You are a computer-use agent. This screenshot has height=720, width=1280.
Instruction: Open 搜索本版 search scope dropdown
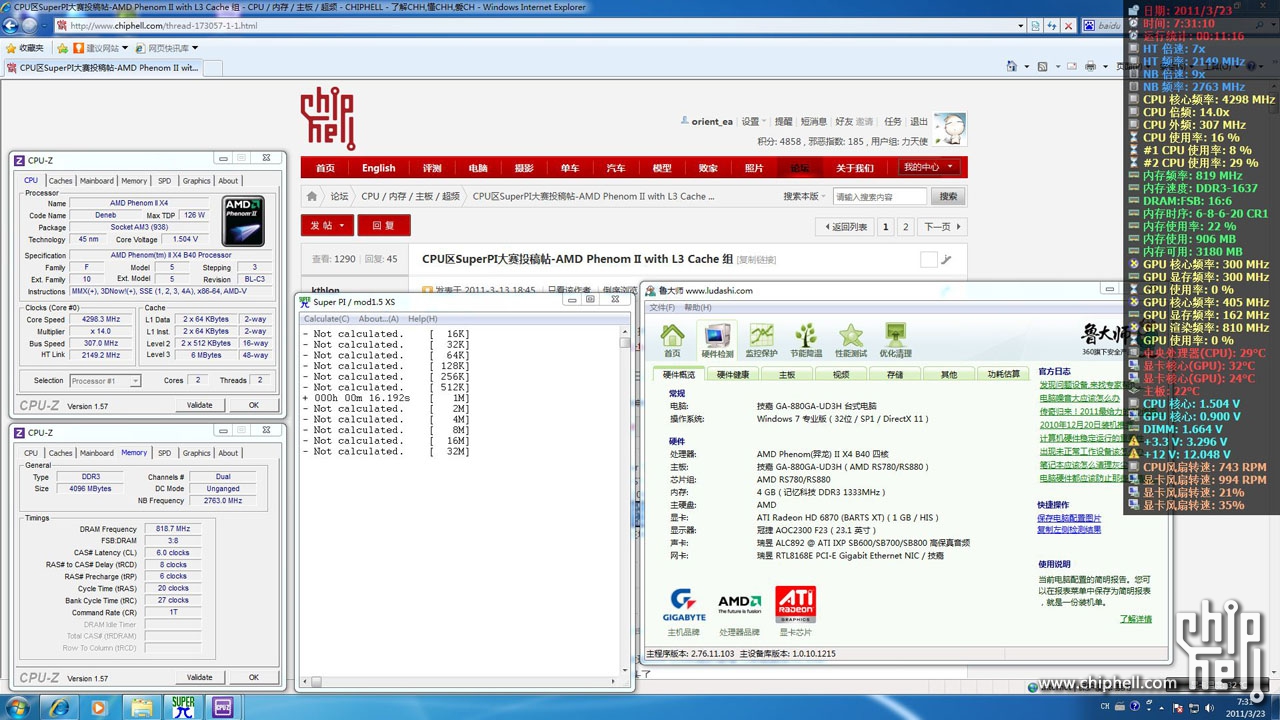coord(802,196)
